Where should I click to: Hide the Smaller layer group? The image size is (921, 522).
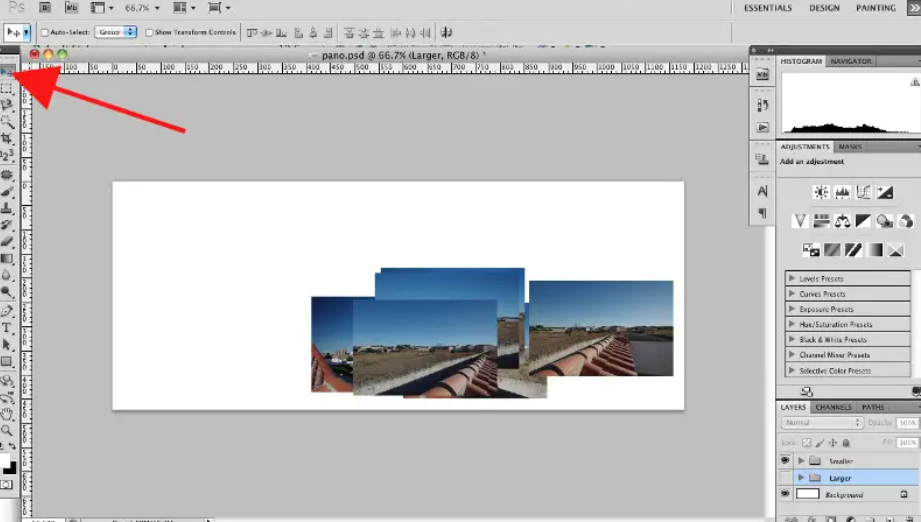coord(785,460)
